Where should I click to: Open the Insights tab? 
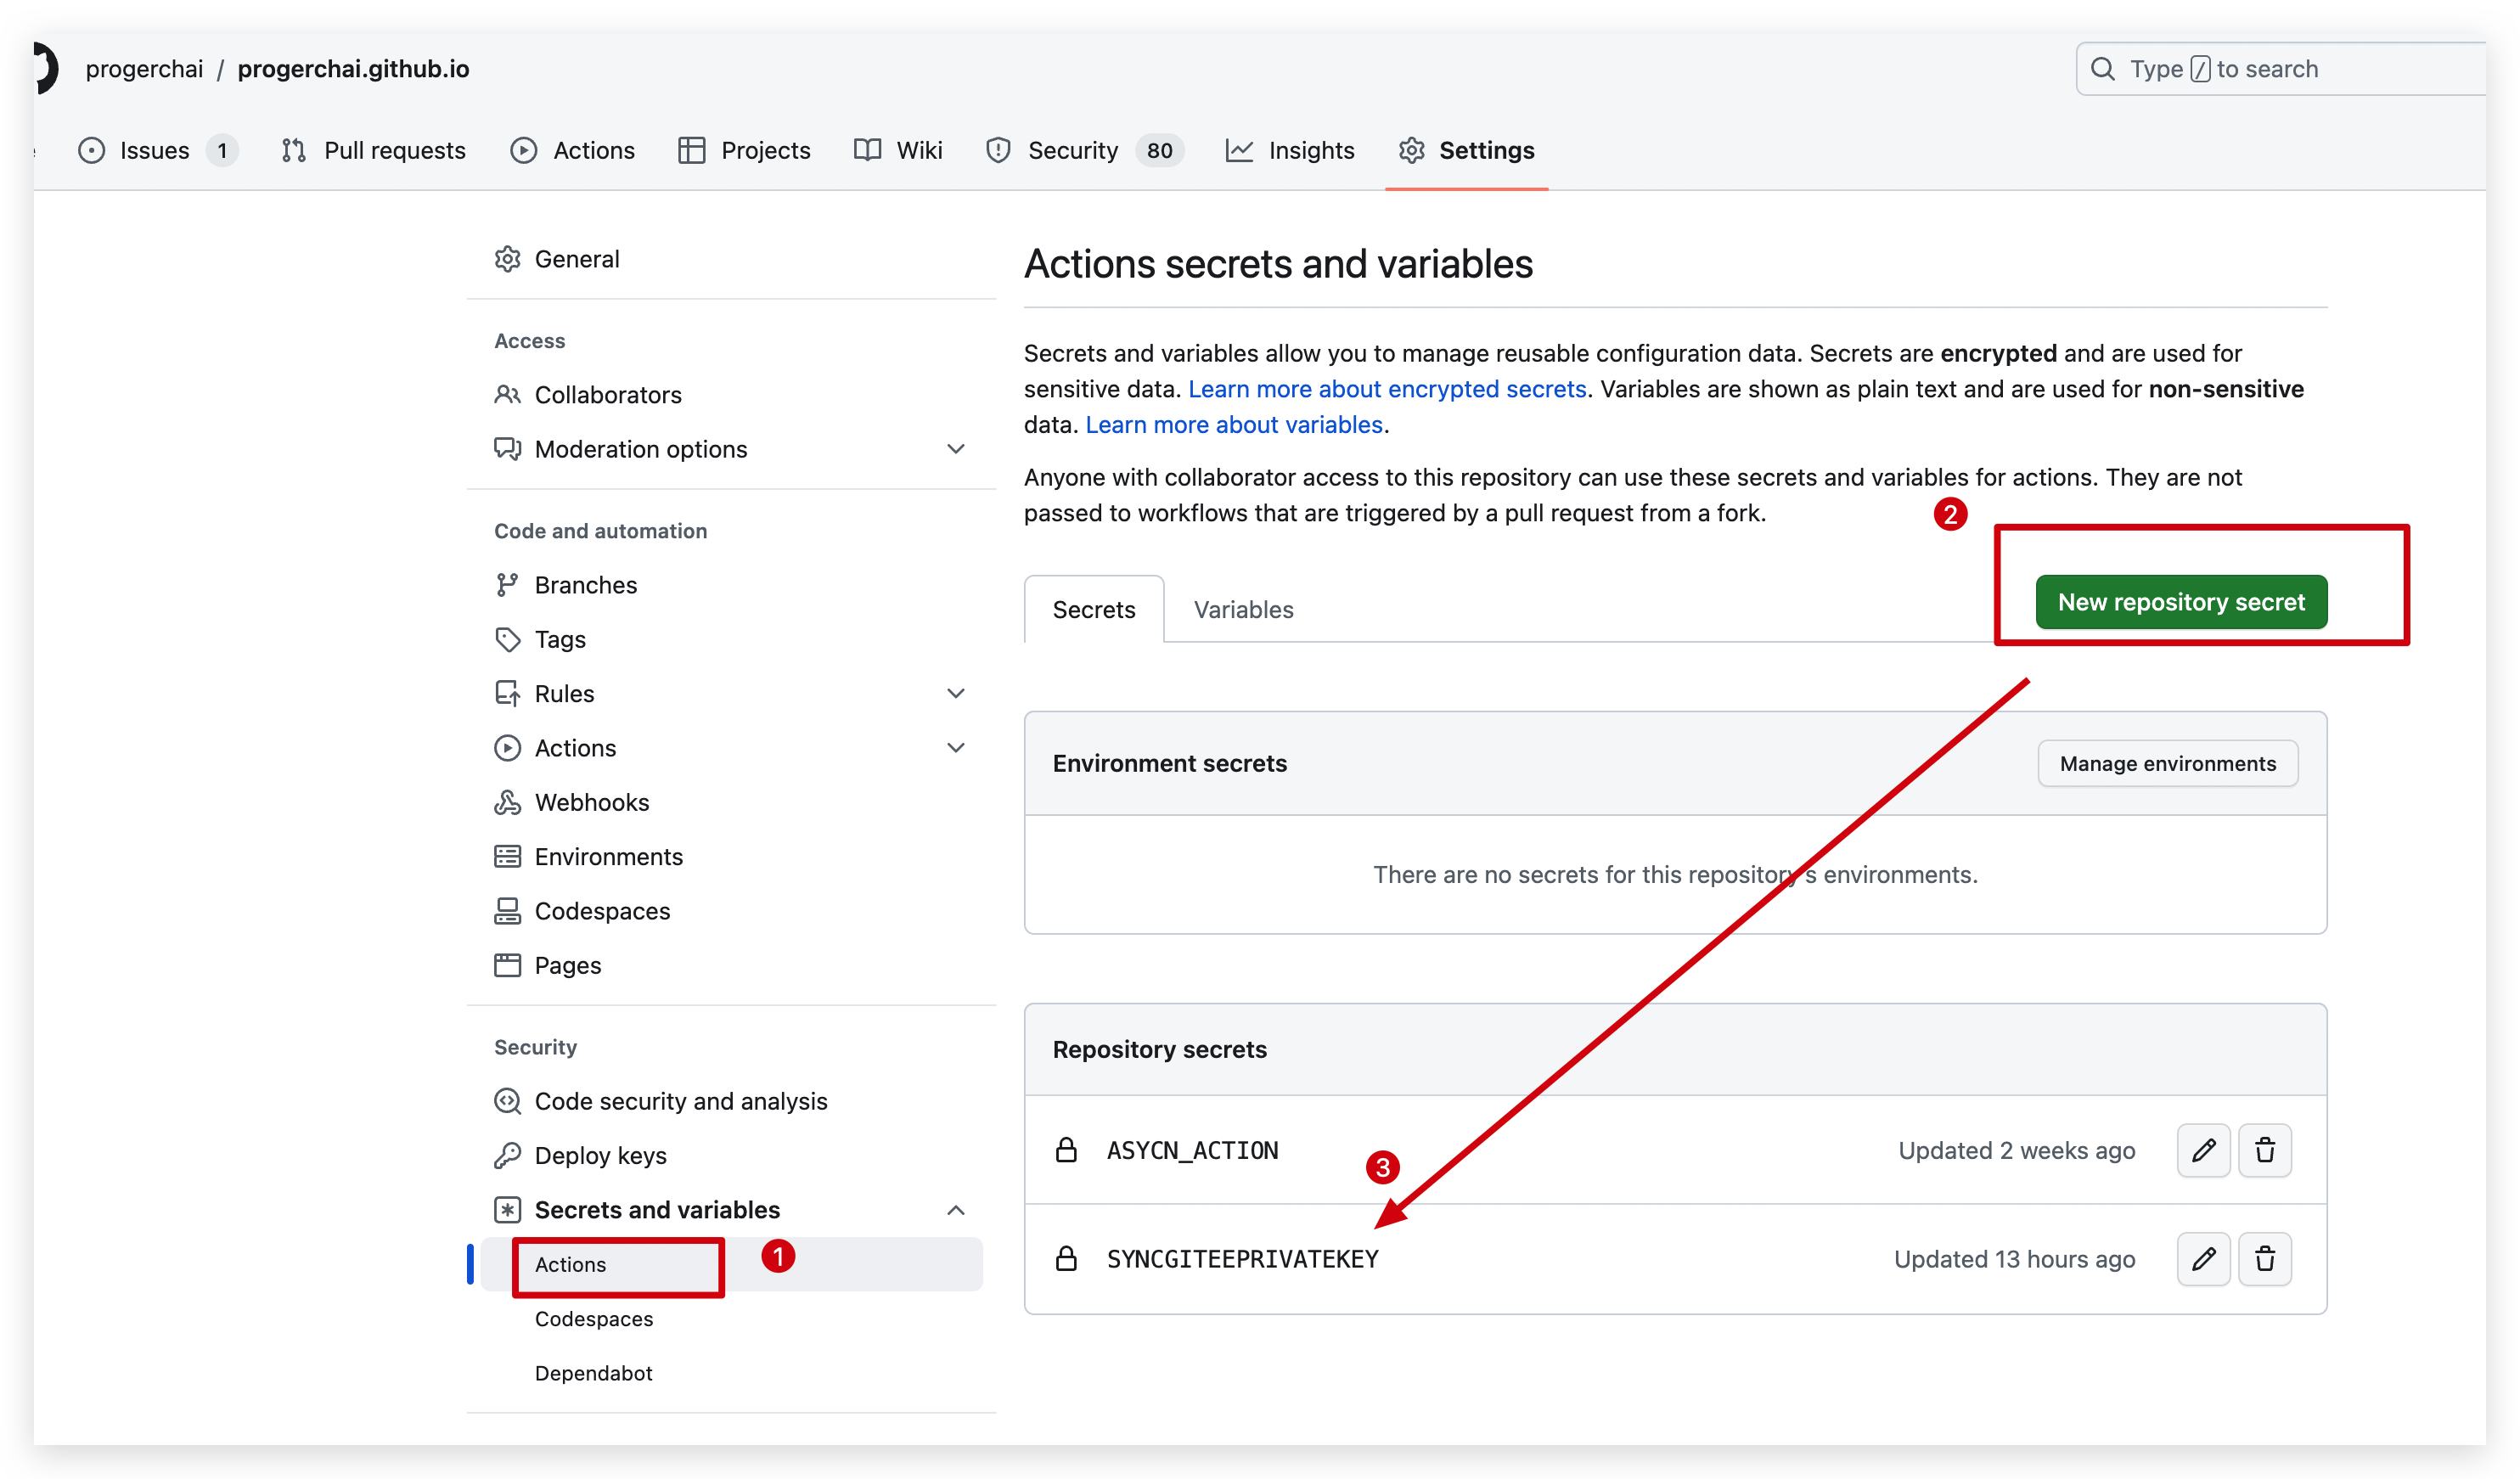(1290, 151)
